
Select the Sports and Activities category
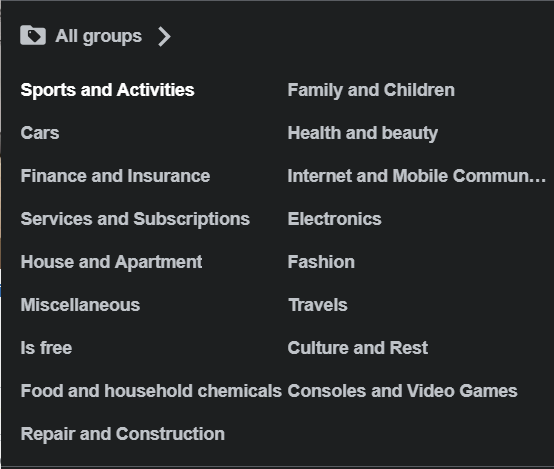[x=107, y=90]
